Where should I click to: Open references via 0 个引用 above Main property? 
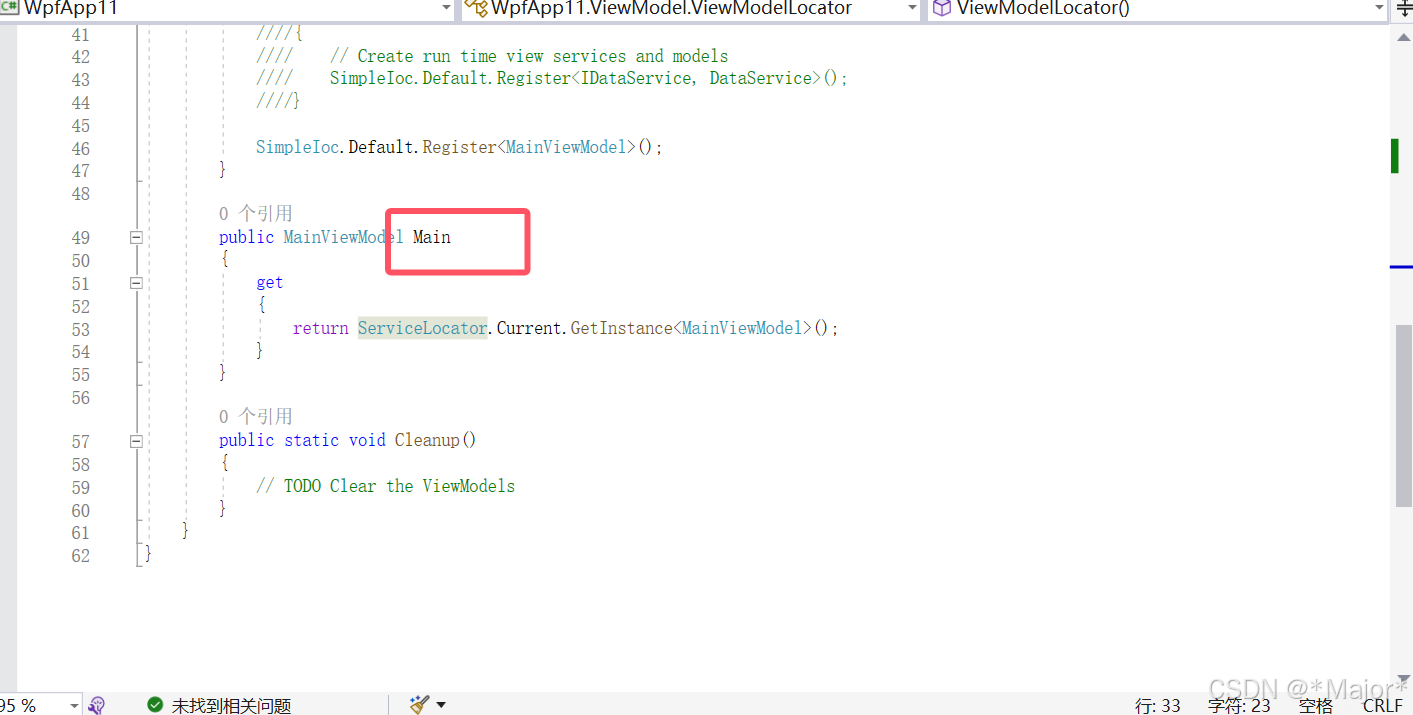[254, 213]
